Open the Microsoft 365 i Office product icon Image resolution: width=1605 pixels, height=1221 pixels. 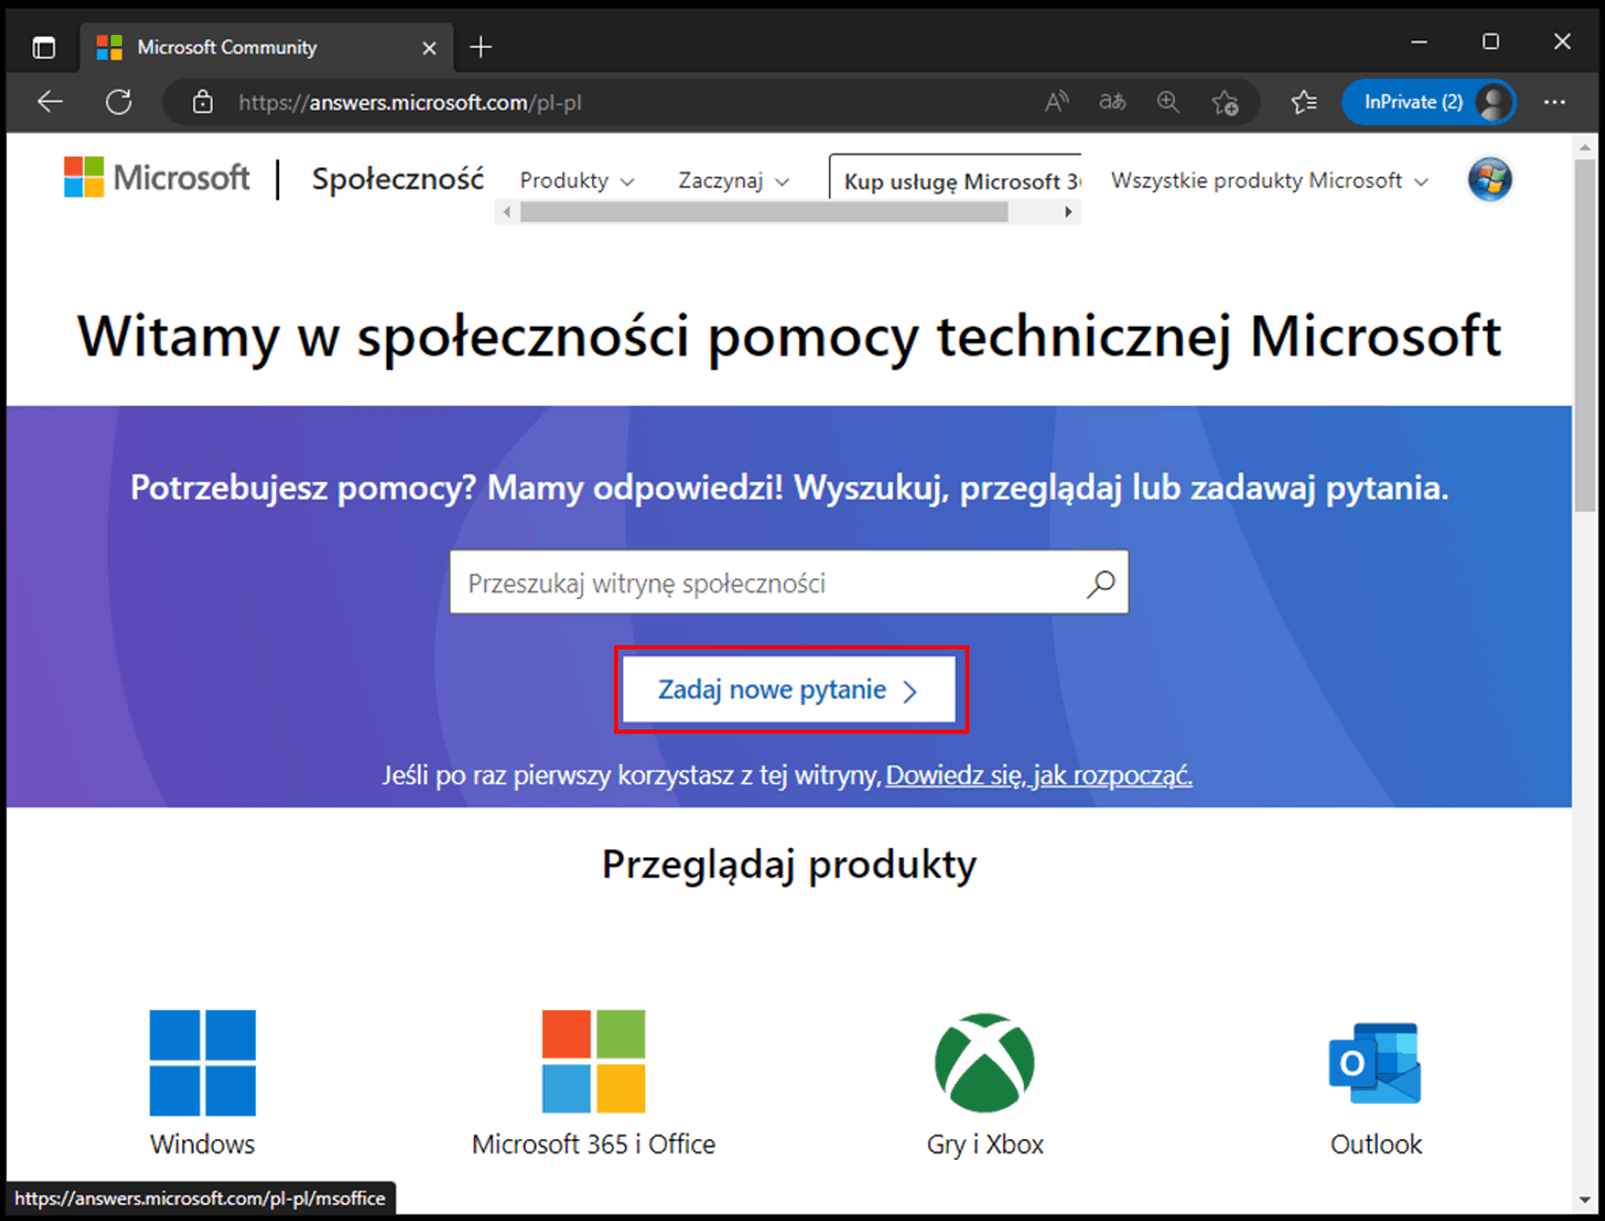[594, 1061]
